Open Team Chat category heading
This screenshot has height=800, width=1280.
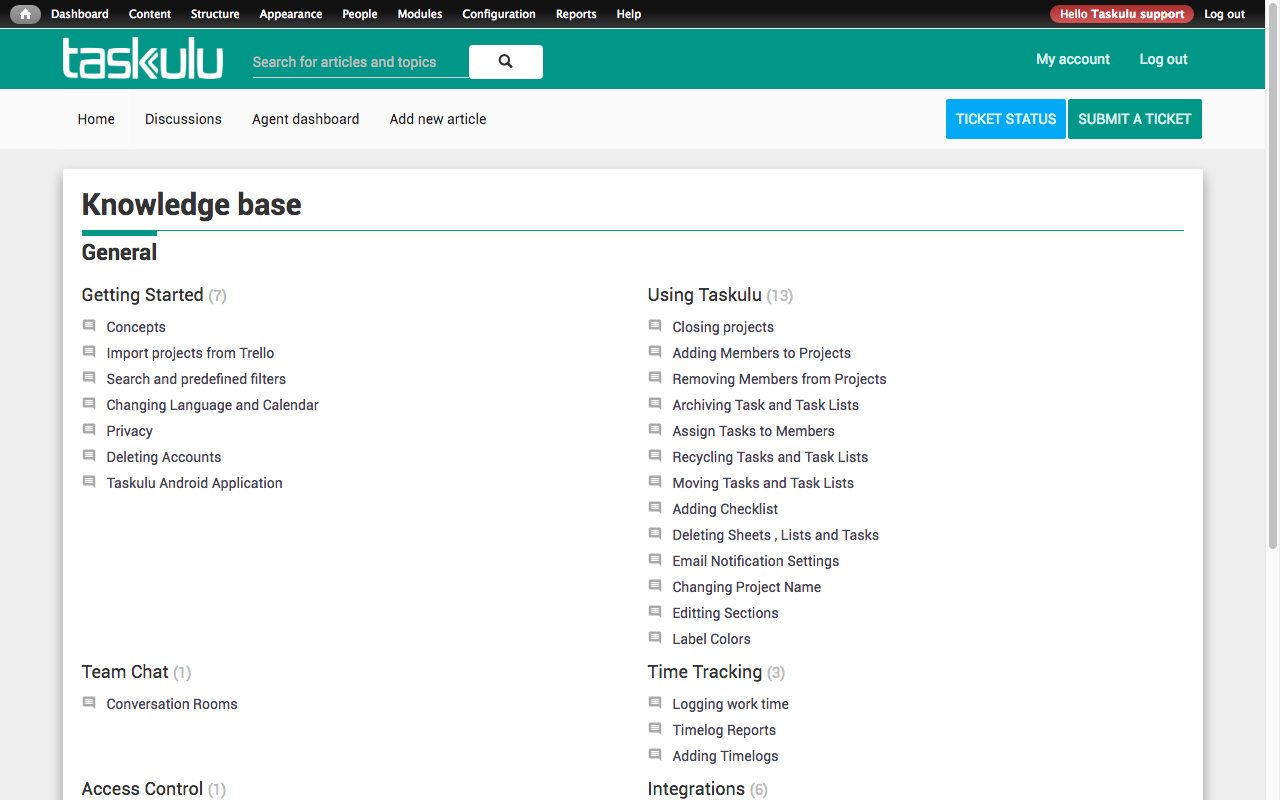pyautogui.click(x=125, y=672)
